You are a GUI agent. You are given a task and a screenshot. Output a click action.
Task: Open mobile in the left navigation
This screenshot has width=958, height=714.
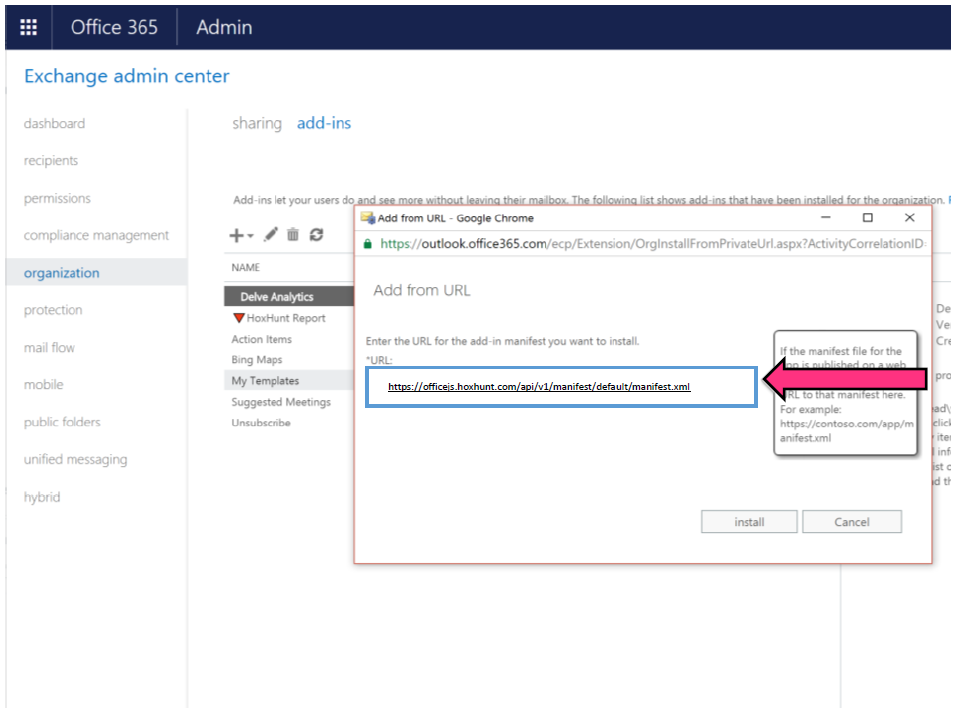[x=43, y=385]
